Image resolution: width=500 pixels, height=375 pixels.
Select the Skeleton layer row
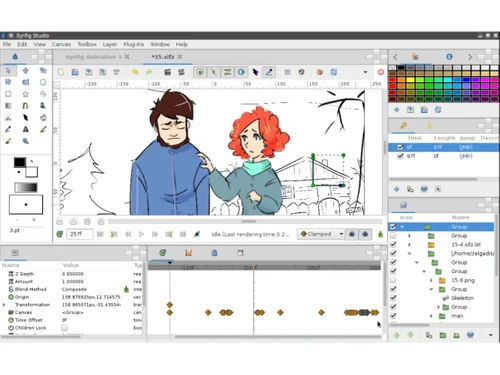442,298
